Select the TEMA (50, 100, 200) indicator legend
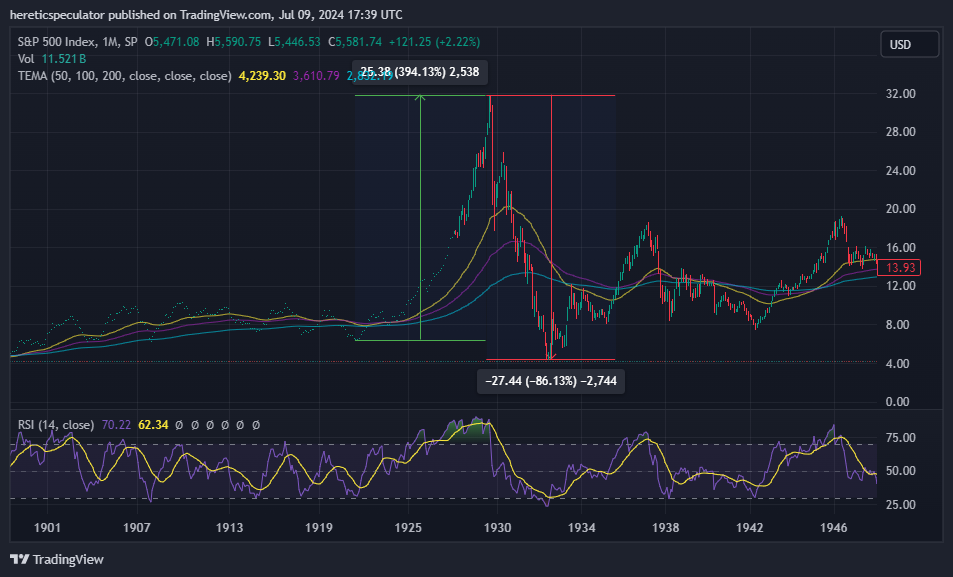 tap(125, 76)
